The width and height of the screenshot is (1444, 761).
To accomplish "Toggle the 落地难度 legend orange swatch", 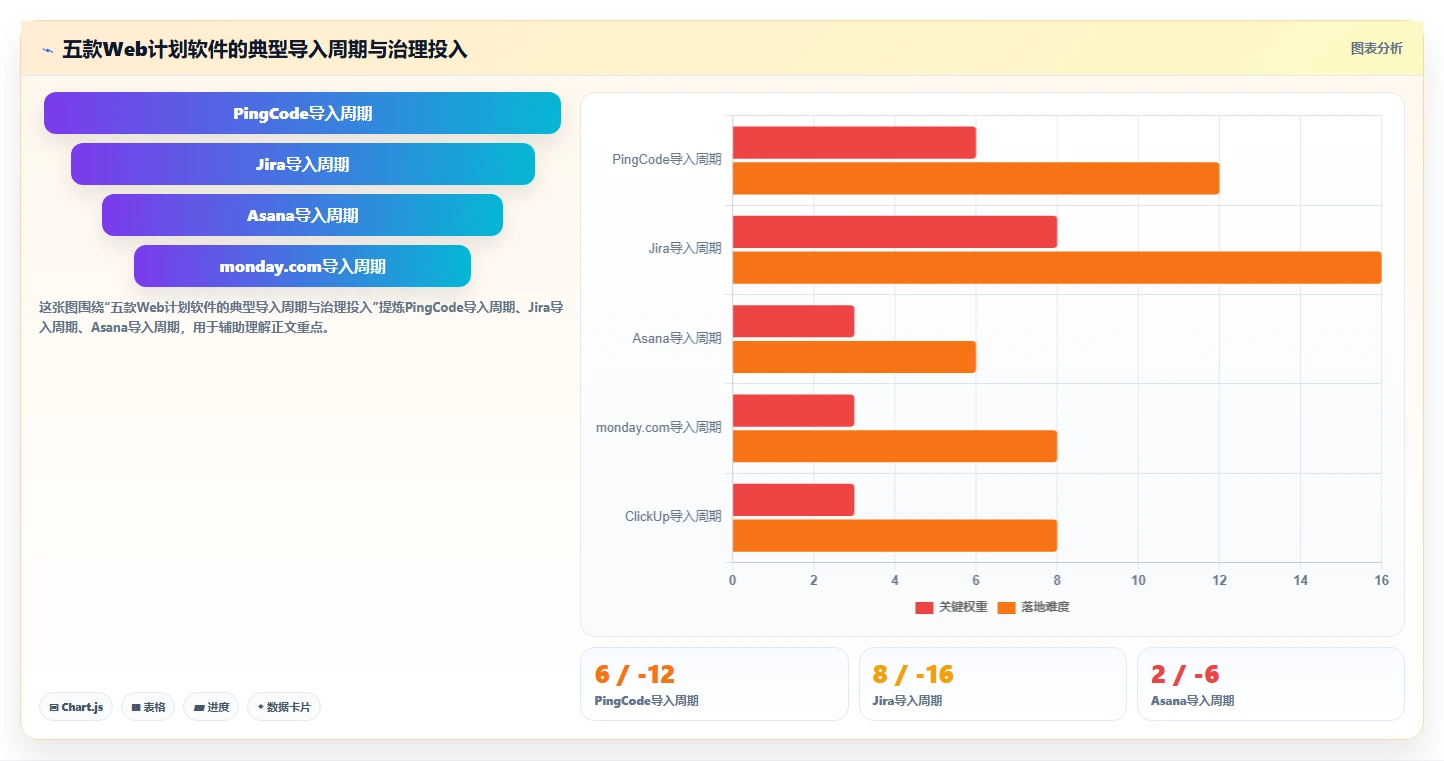I will tap(1006, 607).
